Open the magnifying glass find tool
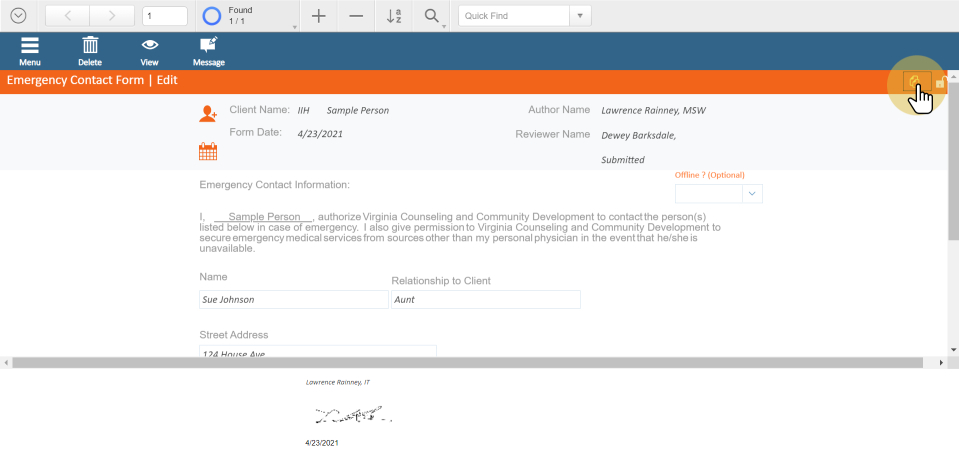 coord(431,16)
